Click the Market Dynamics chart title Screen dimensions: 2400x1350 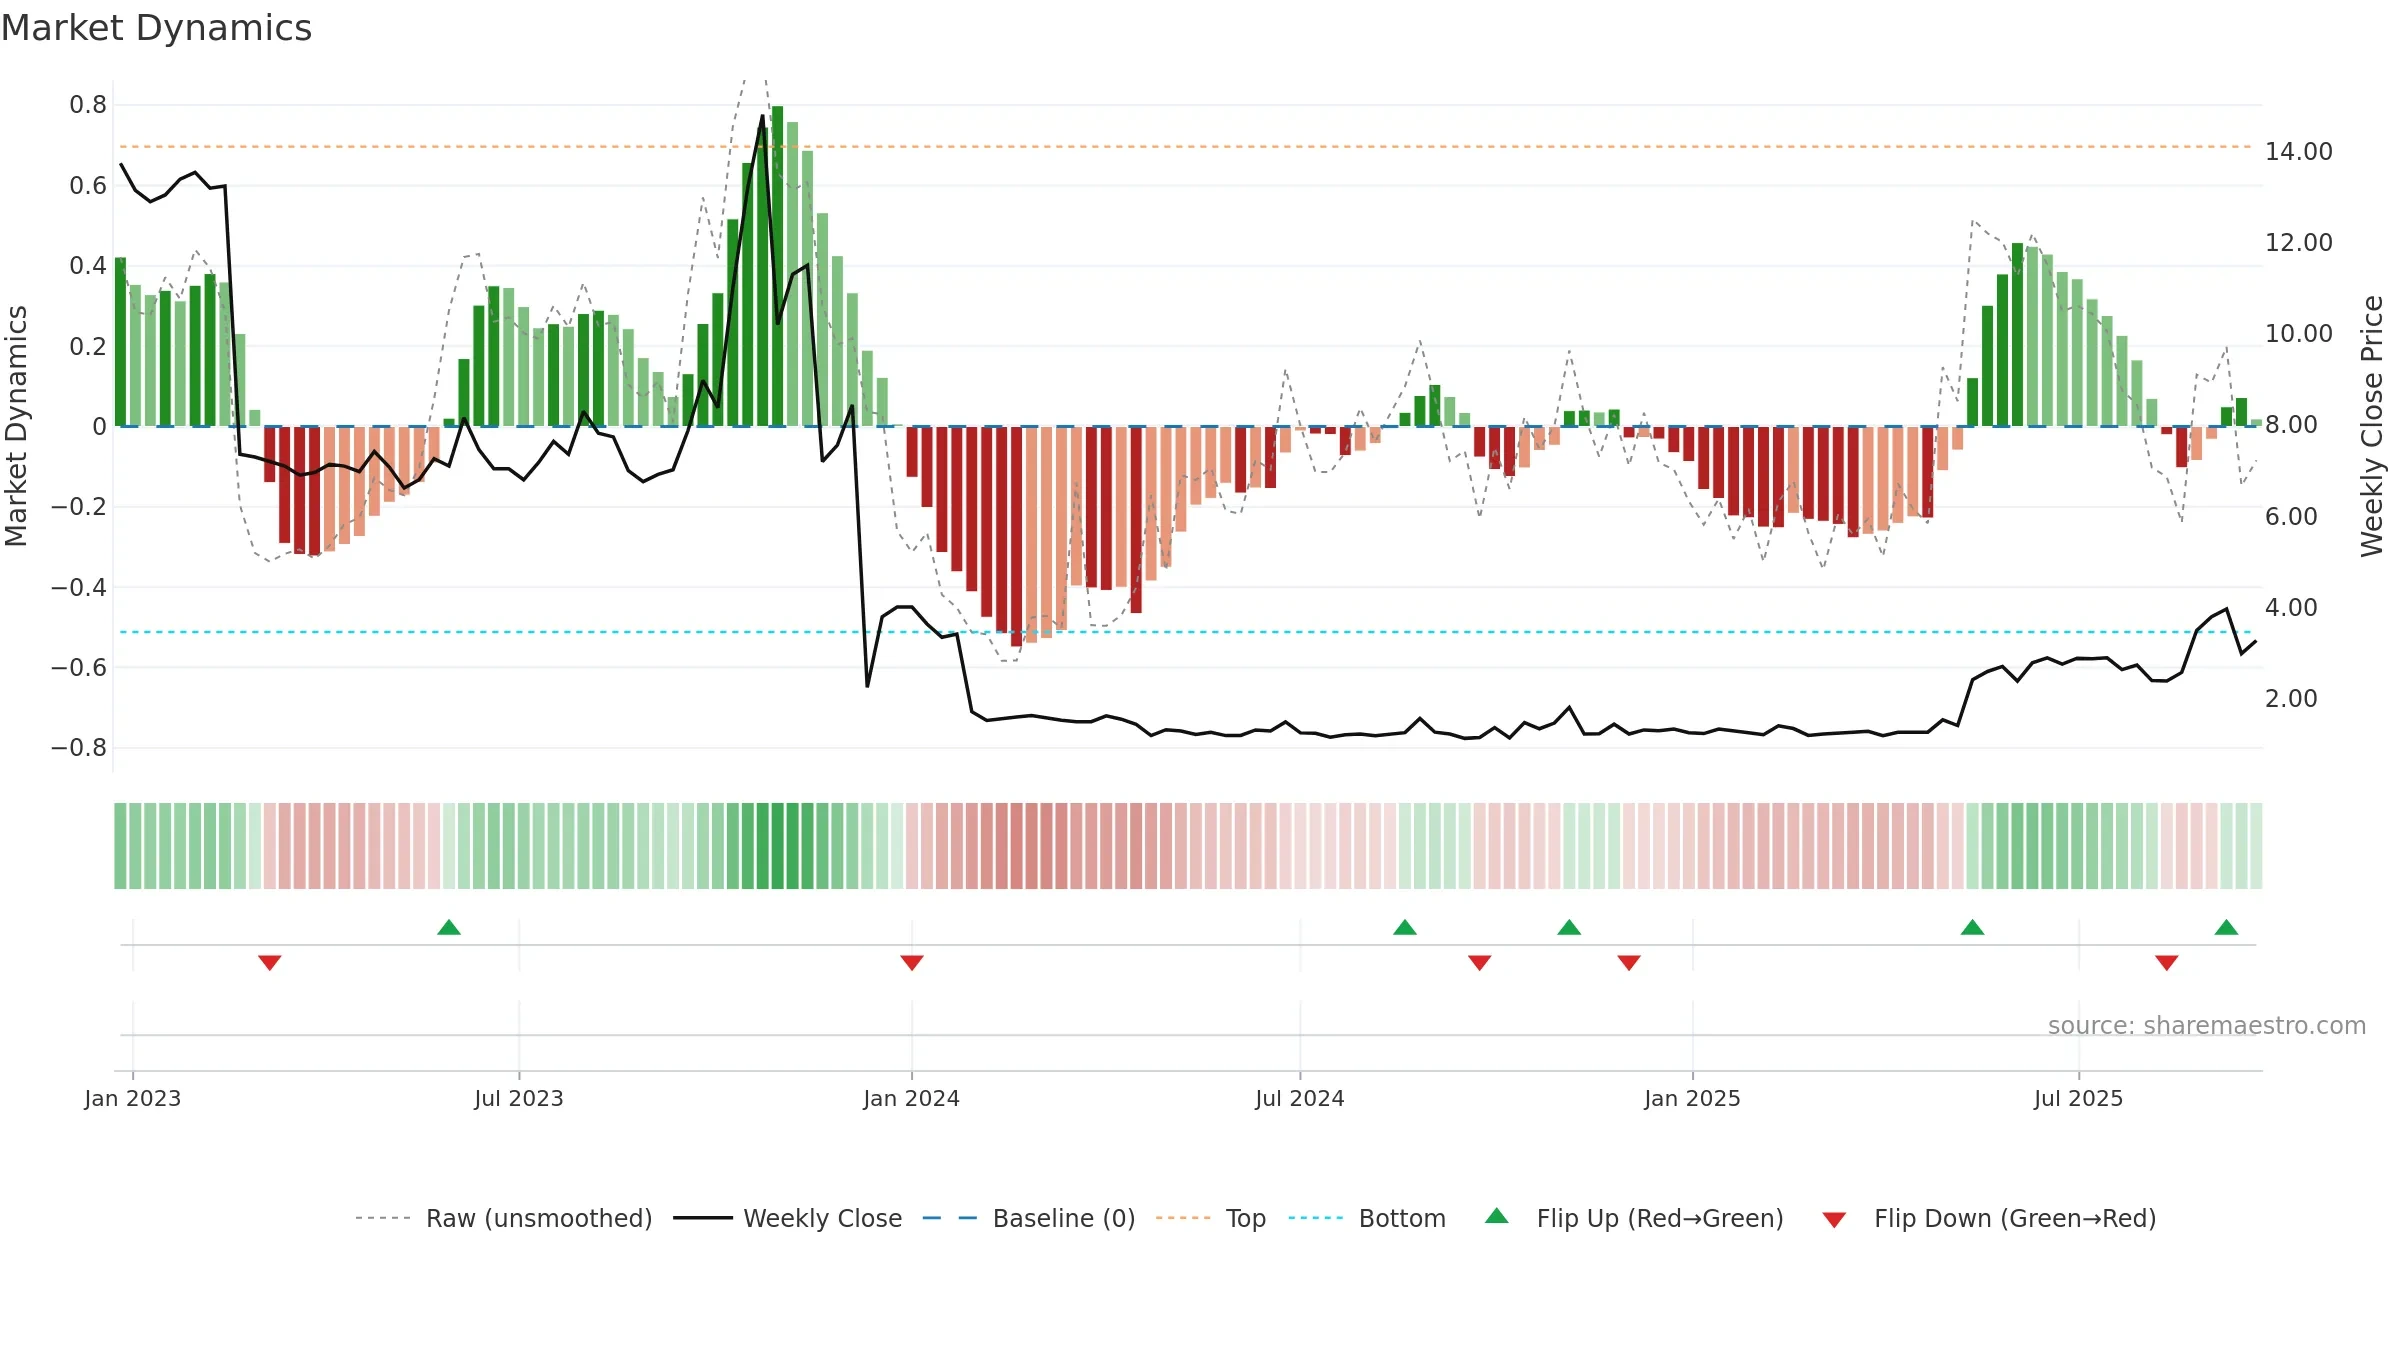click(157, 28)
